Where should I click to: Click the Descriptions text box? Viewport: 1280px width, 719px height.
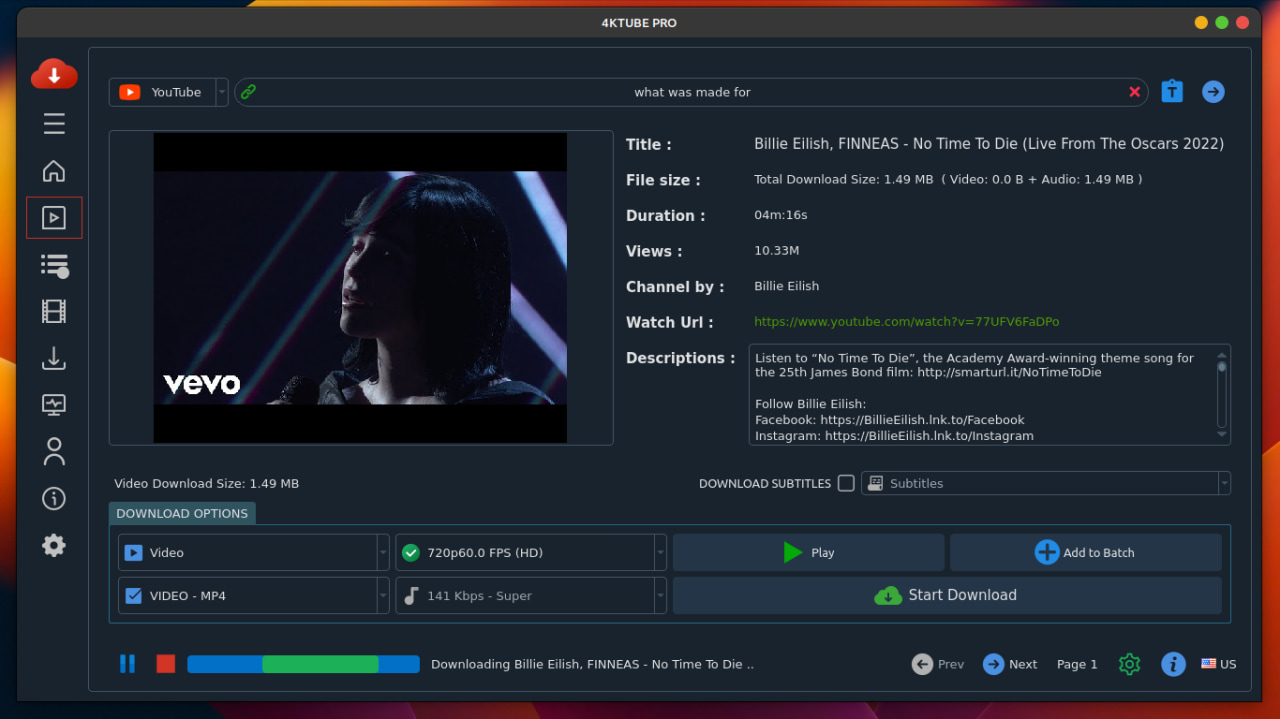990,395
